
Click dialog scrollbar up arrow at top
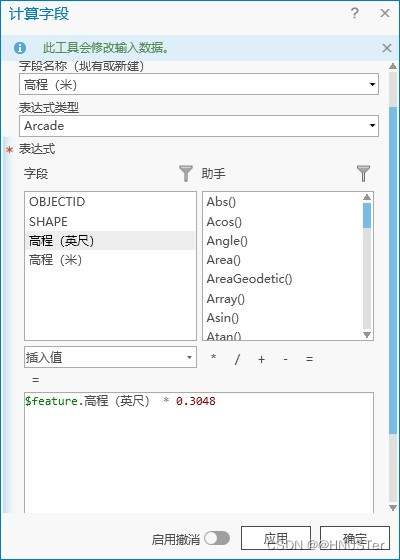pos(393,66)
